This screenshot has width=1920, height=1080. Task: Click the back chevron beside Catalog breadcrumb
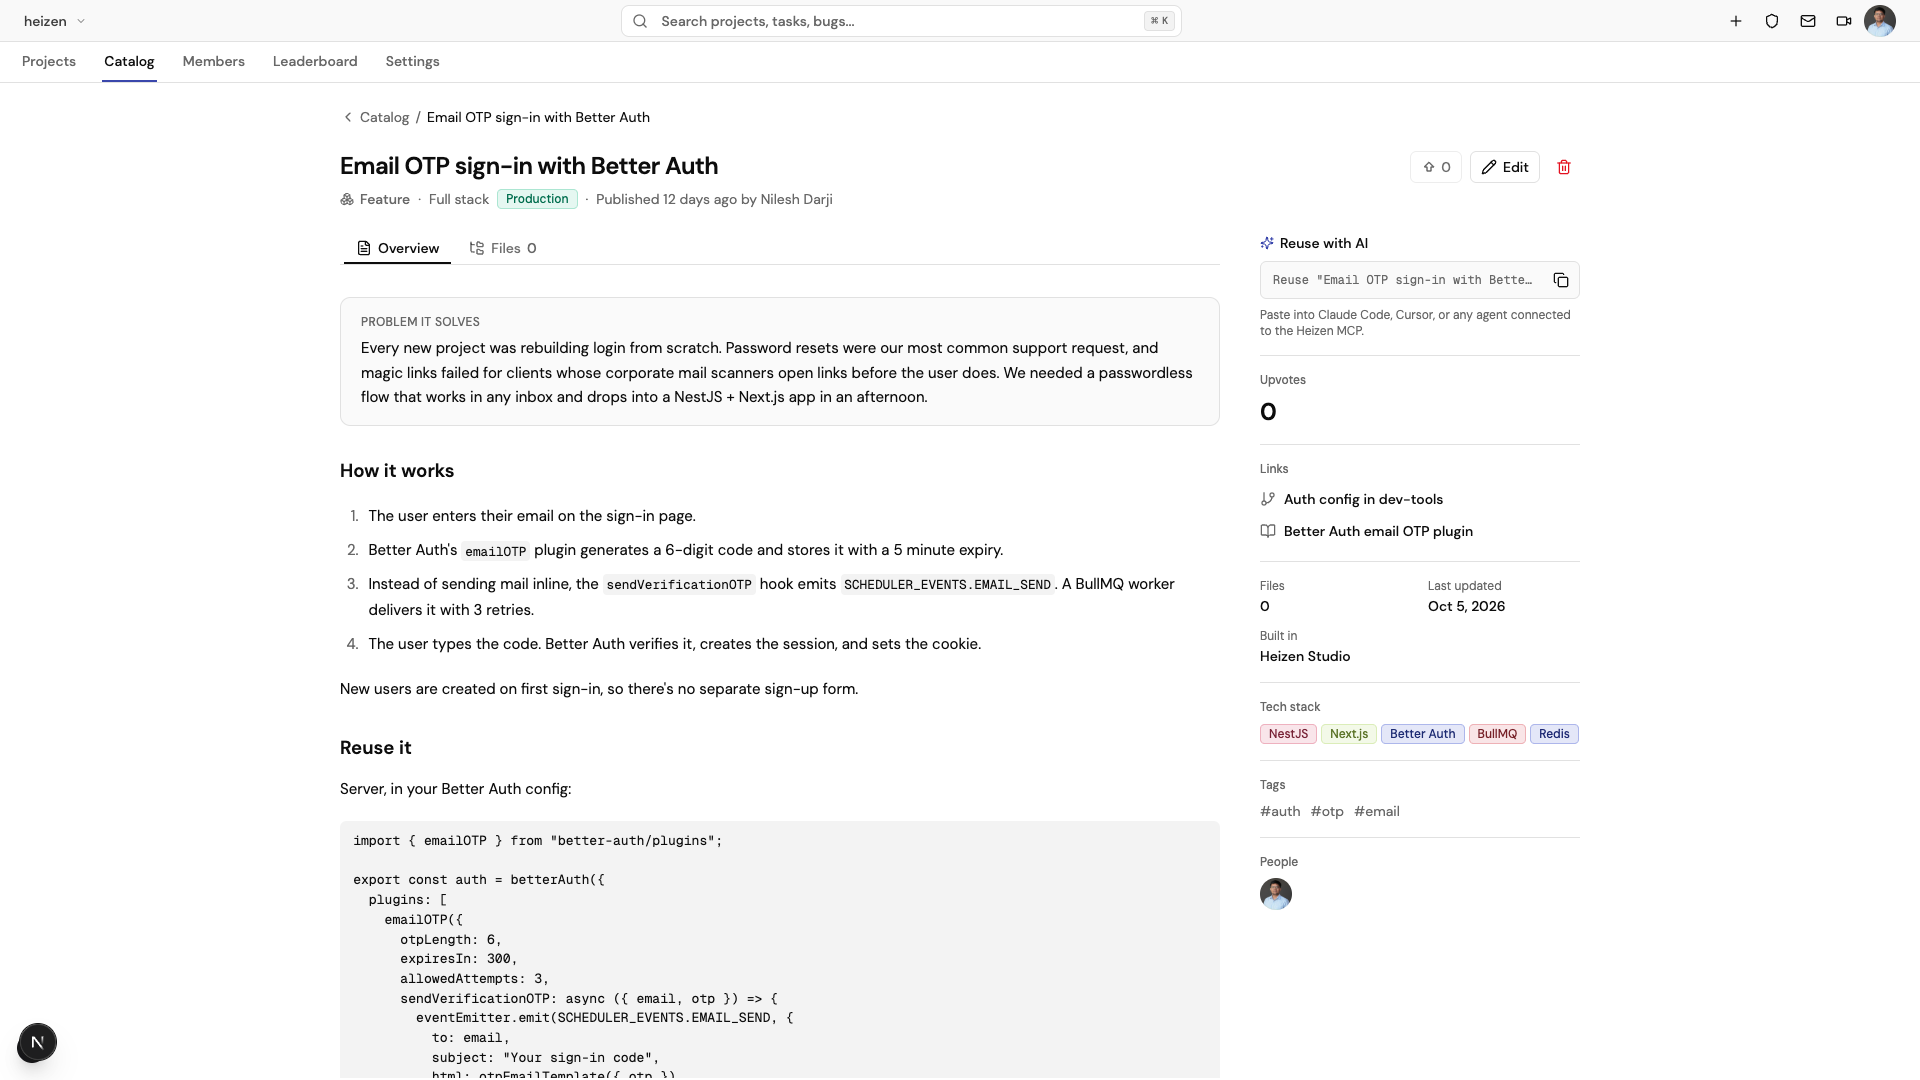tap(348, 117)
